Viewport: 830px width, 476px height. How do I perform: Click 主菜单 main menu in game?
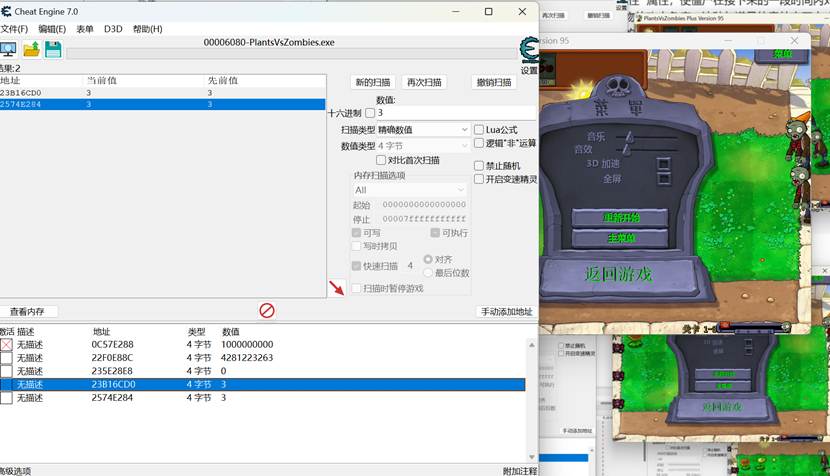[x=620, y=238]
